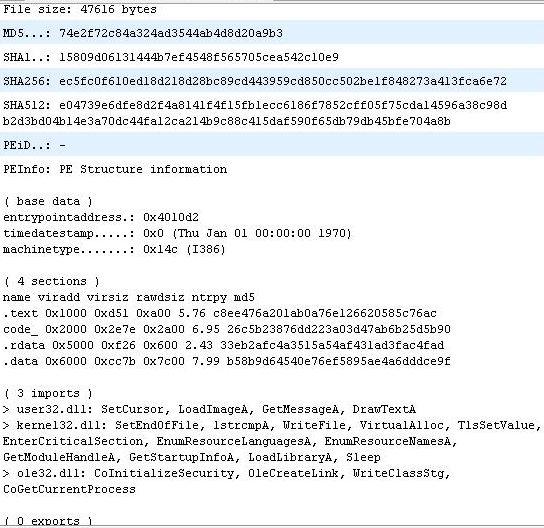Select the kernel32.dll imports entry

(x=272, y=441)
